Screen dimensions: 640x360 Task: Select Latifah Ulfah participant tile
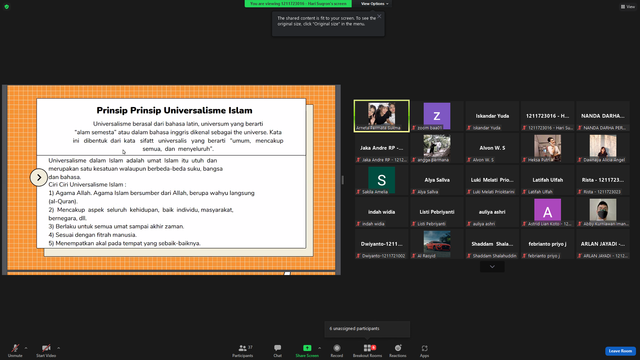[547, 180]
